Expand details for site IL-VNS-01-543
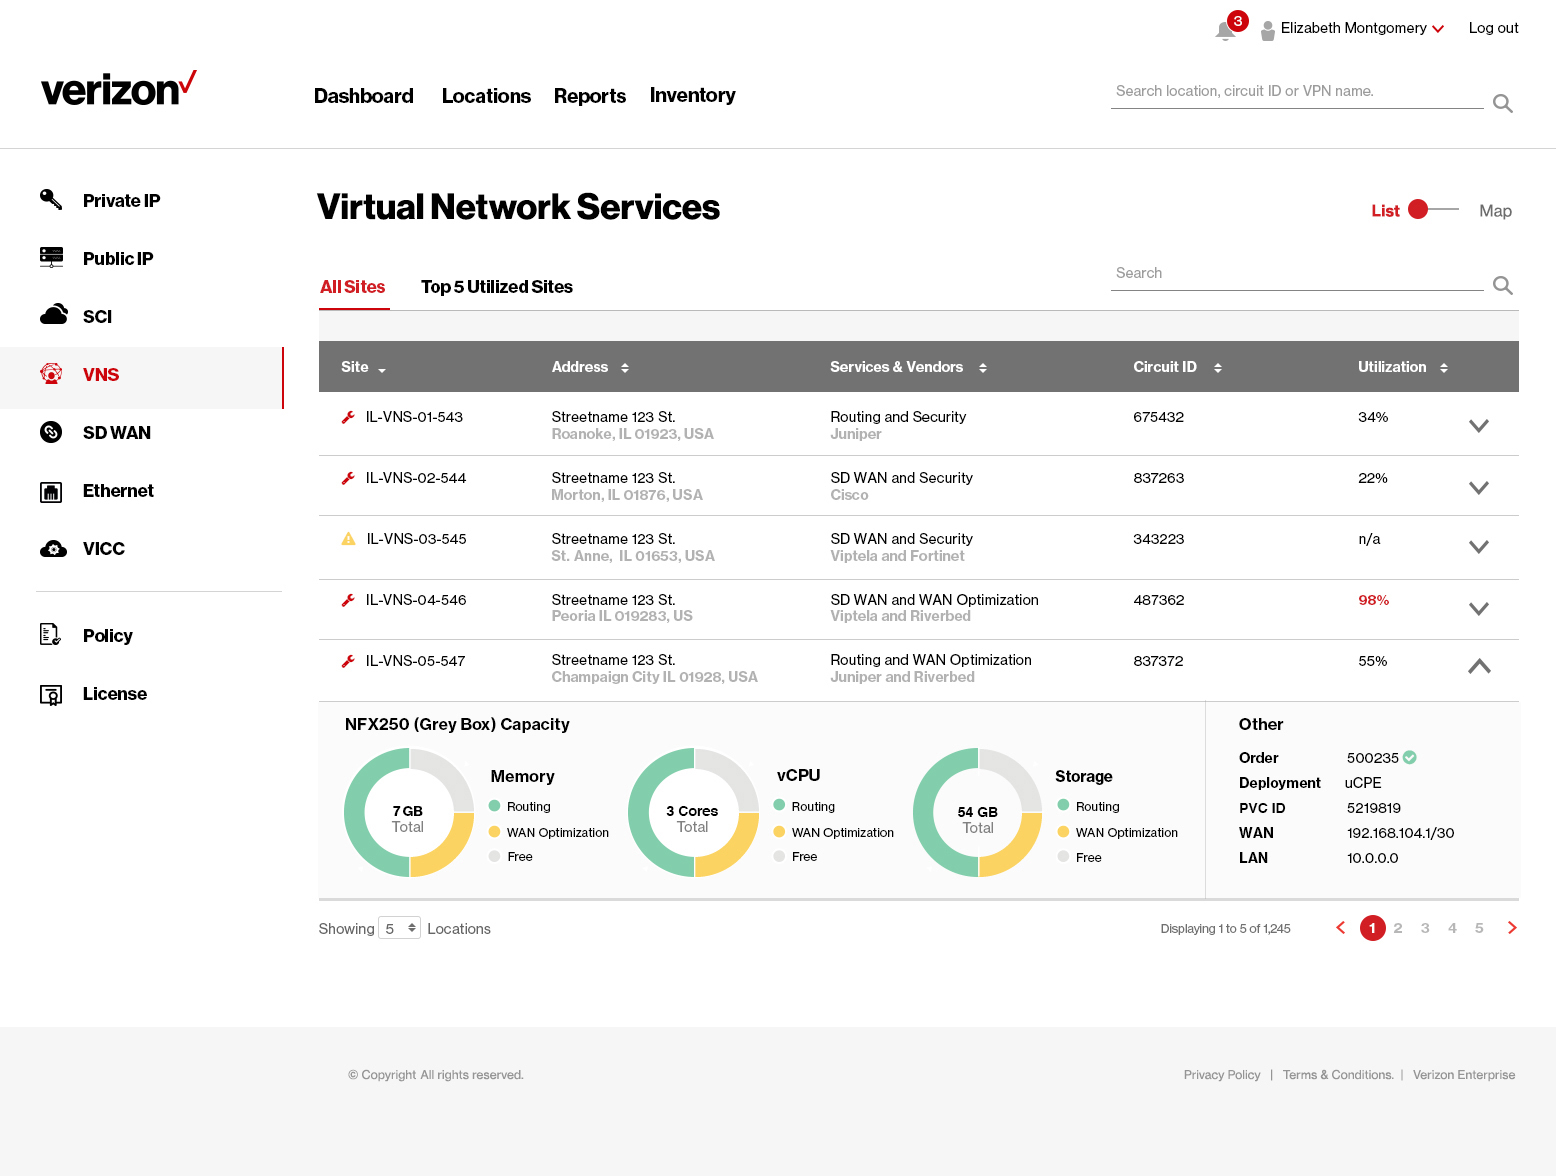Screen dimensions: 1556x1176 coord(1479,424)
